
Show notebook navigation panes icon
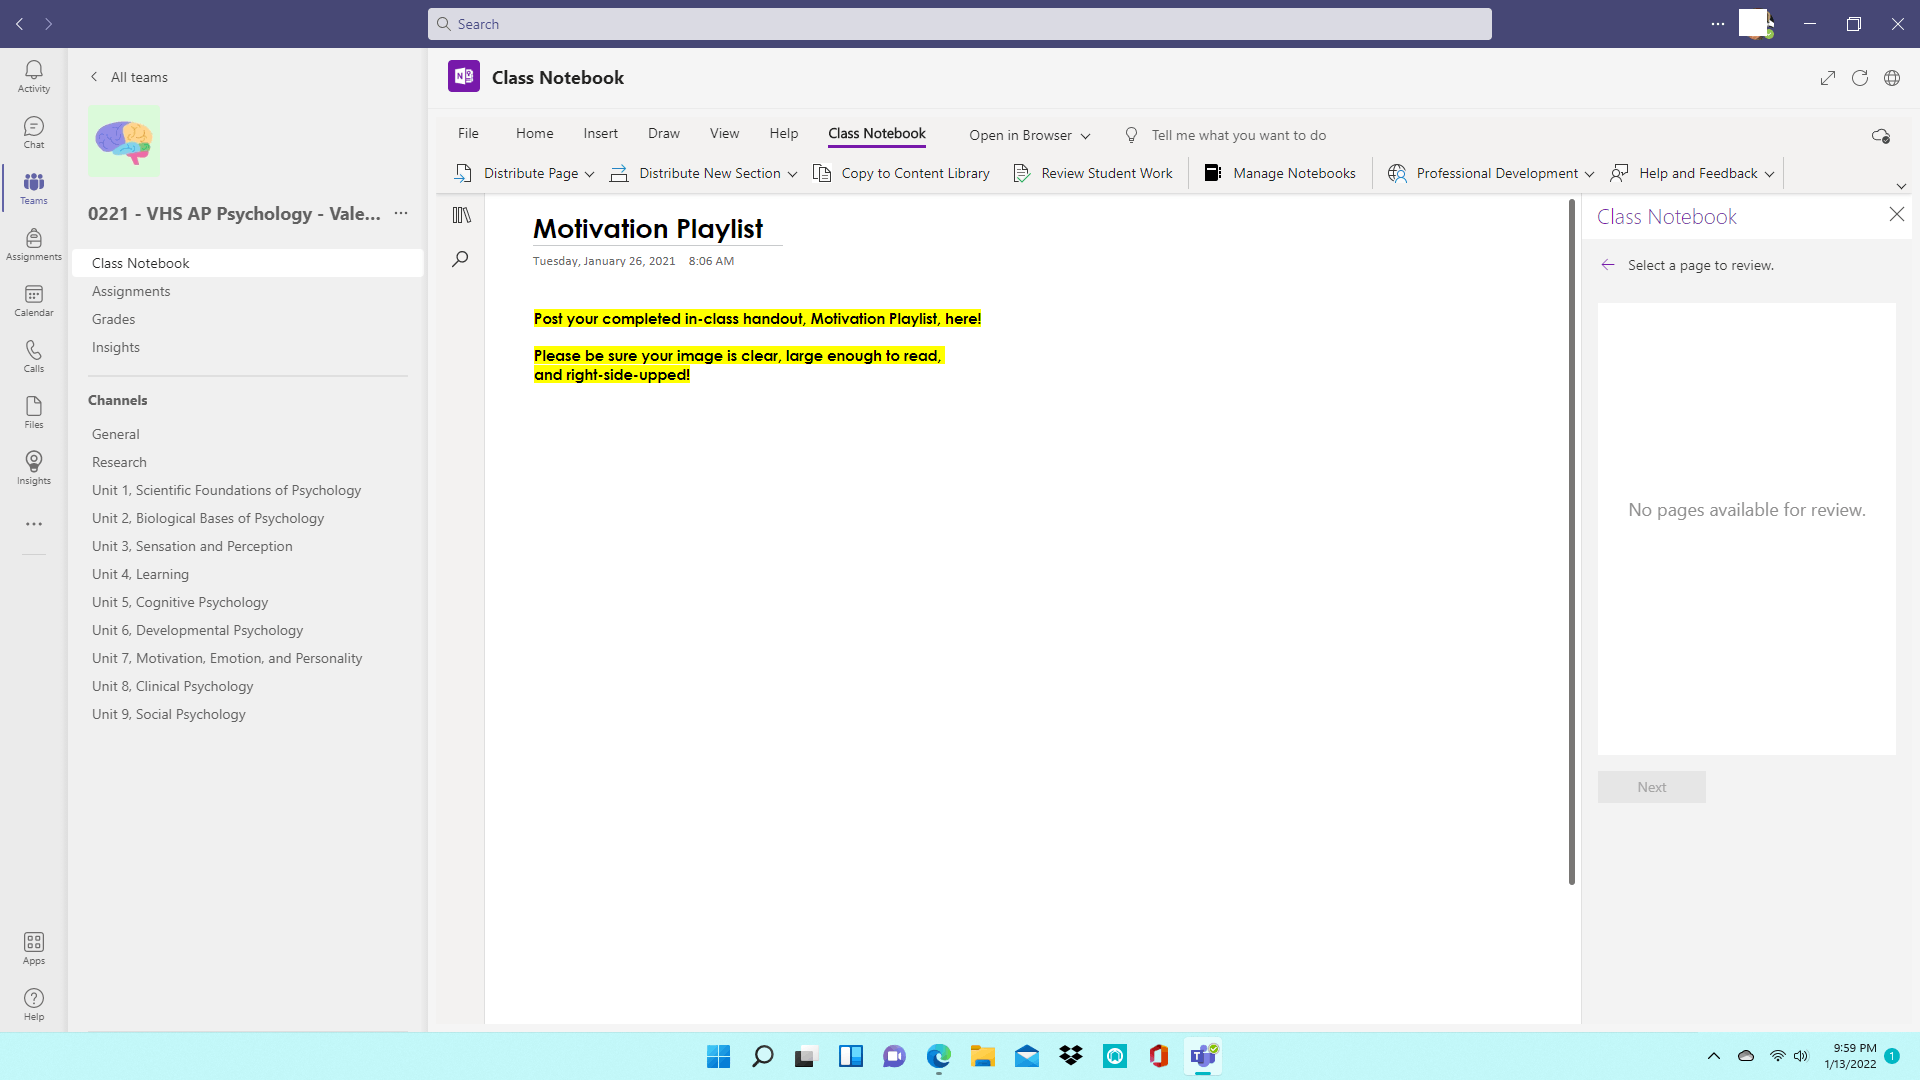(461, 215)
